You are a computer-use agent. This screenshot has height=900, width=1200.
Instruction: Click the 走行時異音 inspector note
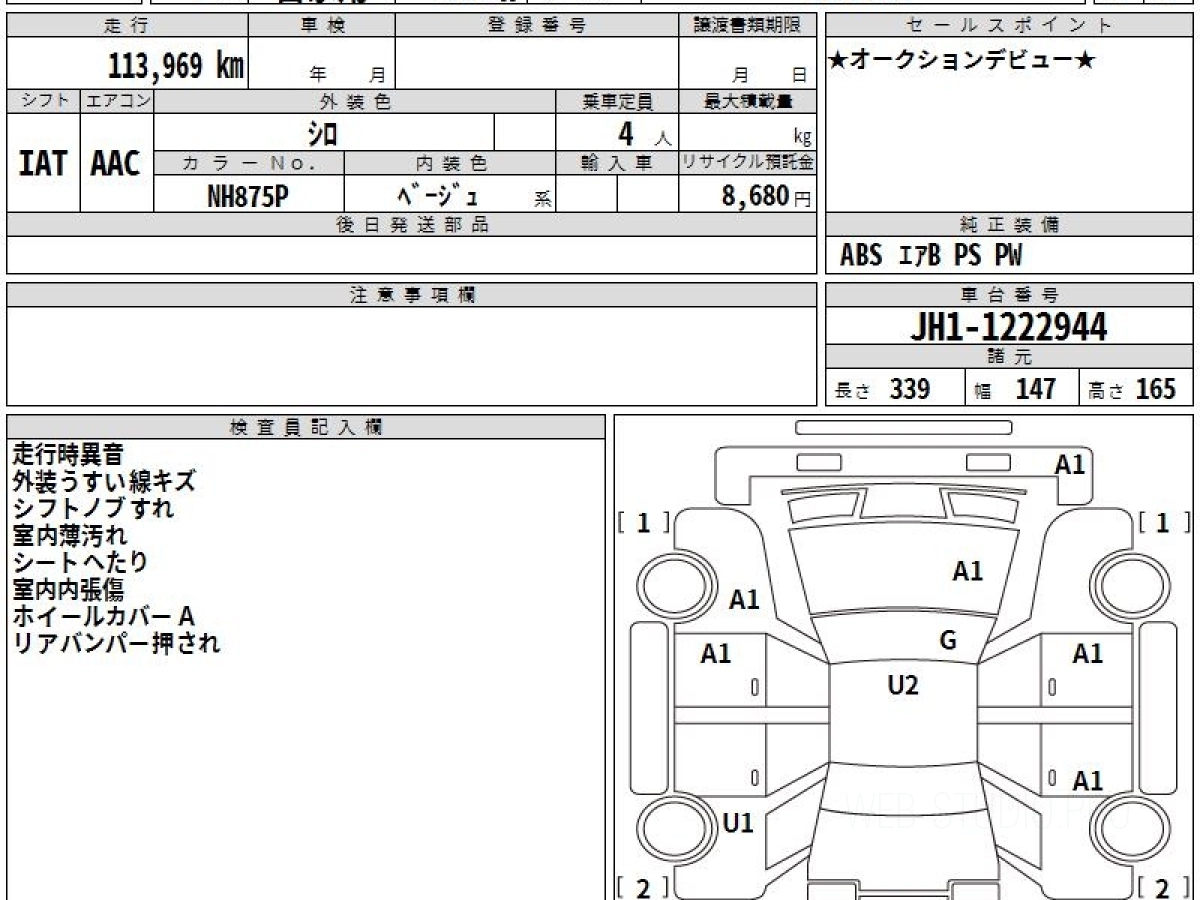[x=67, y=454]
